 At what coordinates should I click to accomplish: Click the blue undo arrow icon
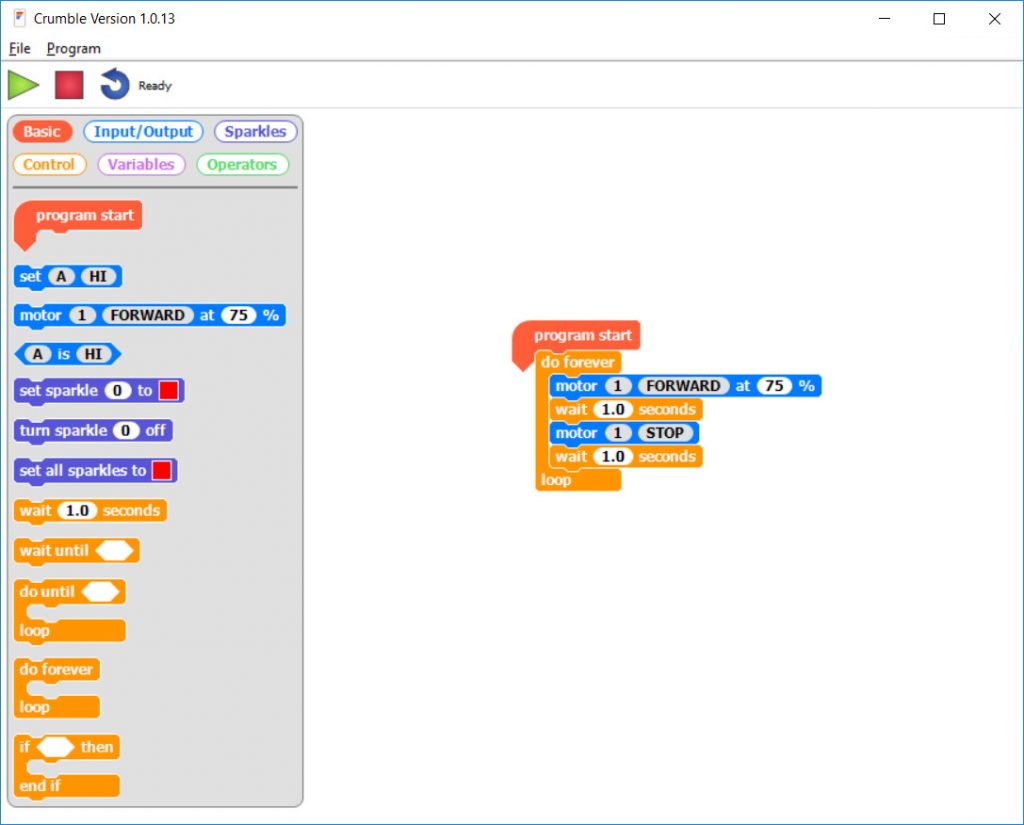pos(115,86)
